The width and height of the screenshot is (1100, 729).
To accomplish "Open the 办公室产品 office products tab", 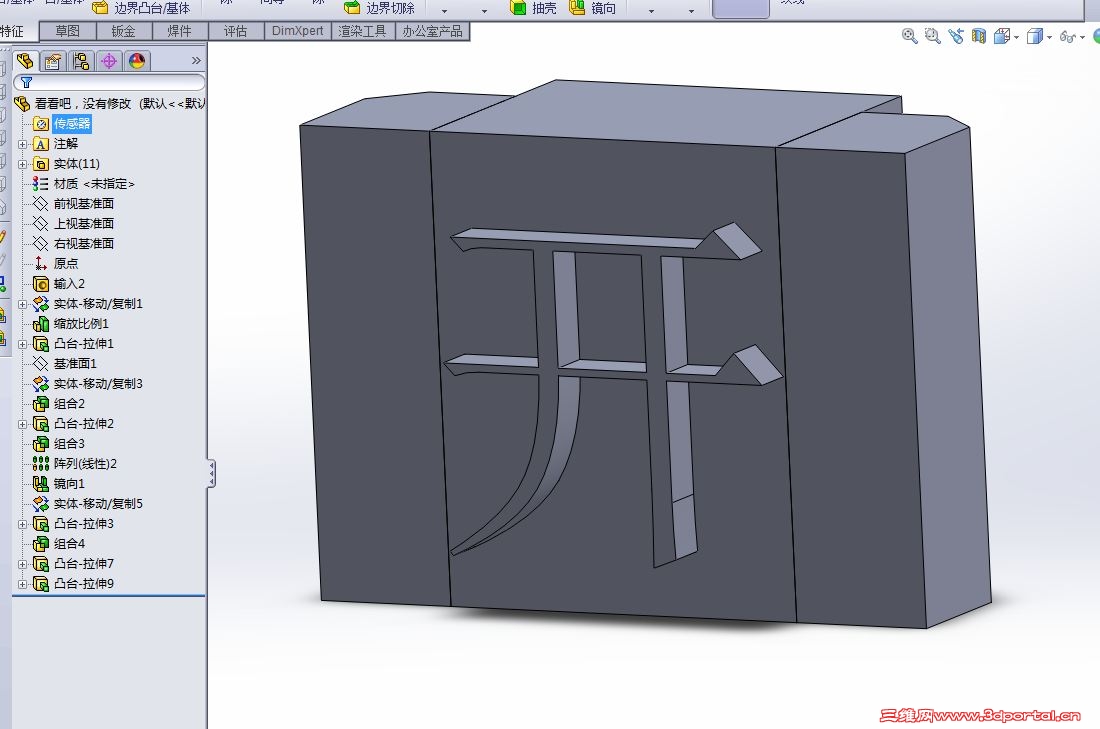I will point(432,31).
